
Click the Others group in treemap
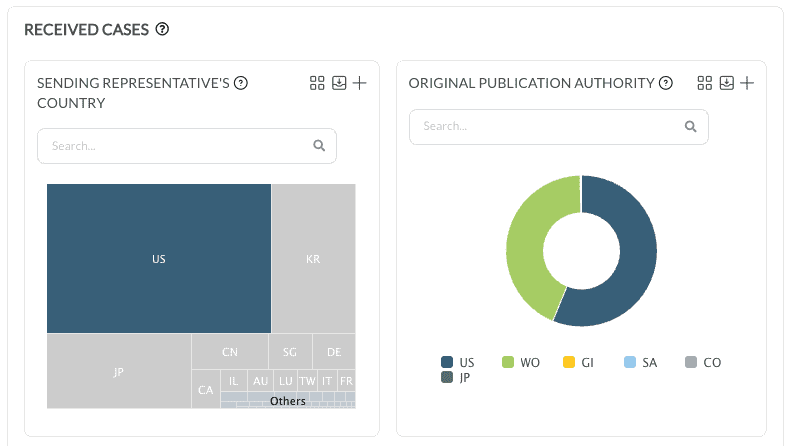point(288,400)
